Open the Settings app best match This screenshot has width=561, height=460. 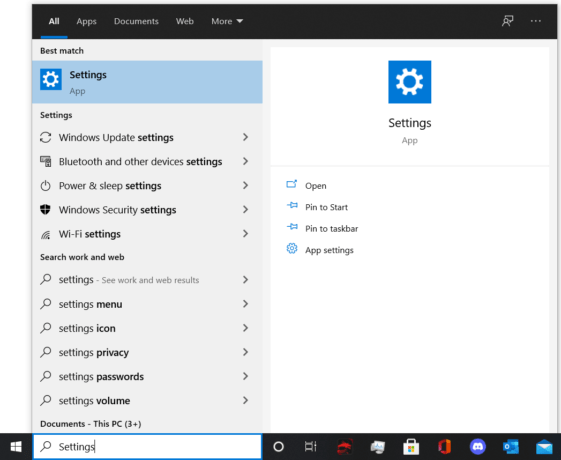coord(147,82)
